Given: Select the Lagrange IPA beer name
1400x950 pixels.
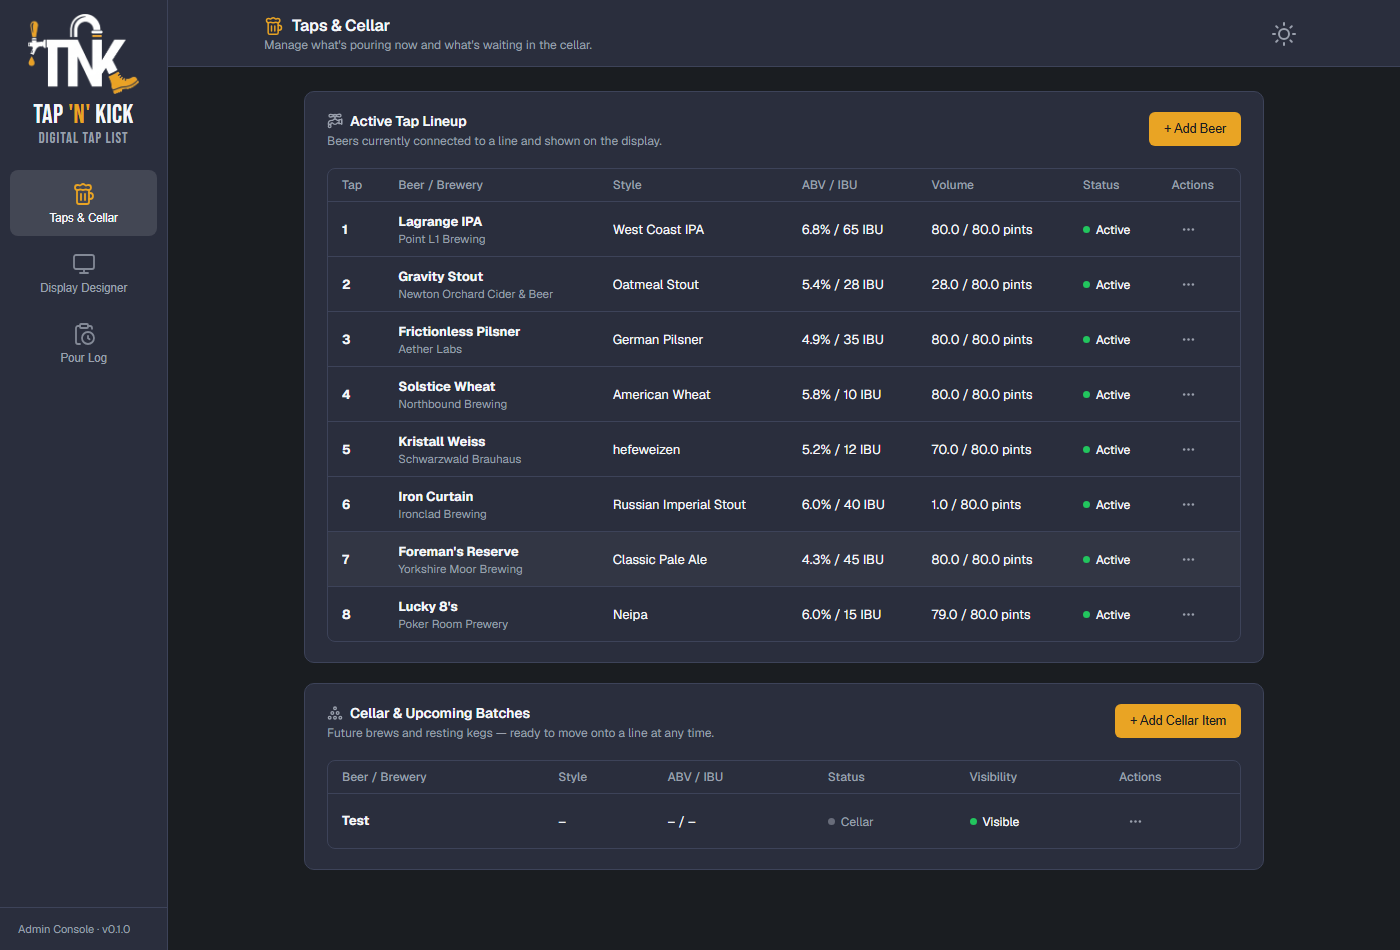Looking at the screenshot, I should click(x=440, y=222).
